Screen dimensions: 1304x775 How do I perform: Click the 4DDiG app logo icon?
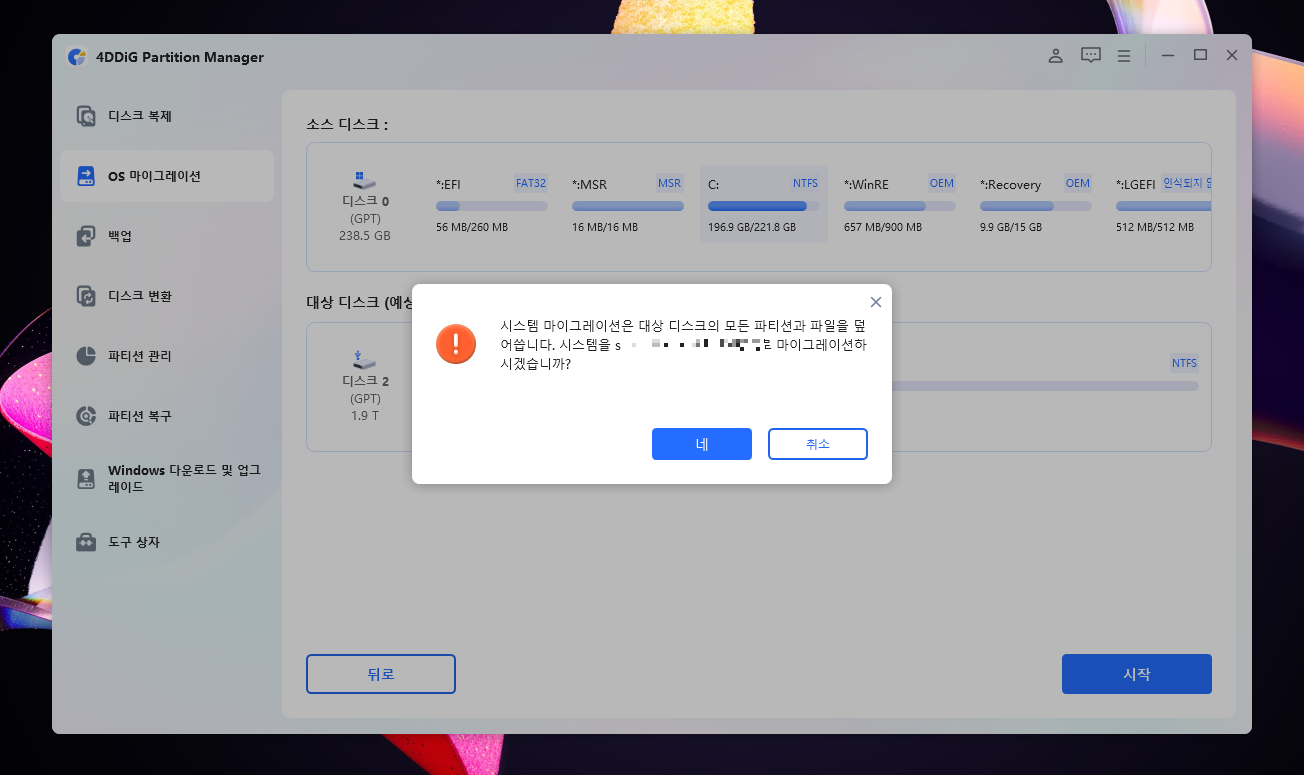(77, 57)
